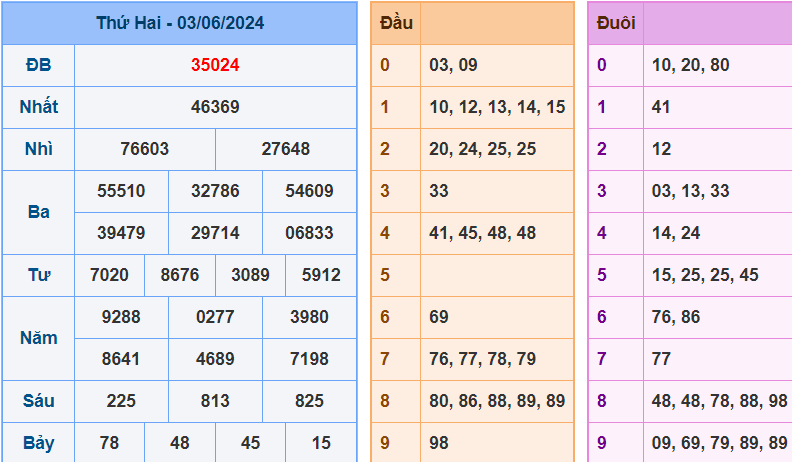Viewport: 792px width, 462px height.
Task: Select Đuôi row values 14, 24
Action: 676,233
